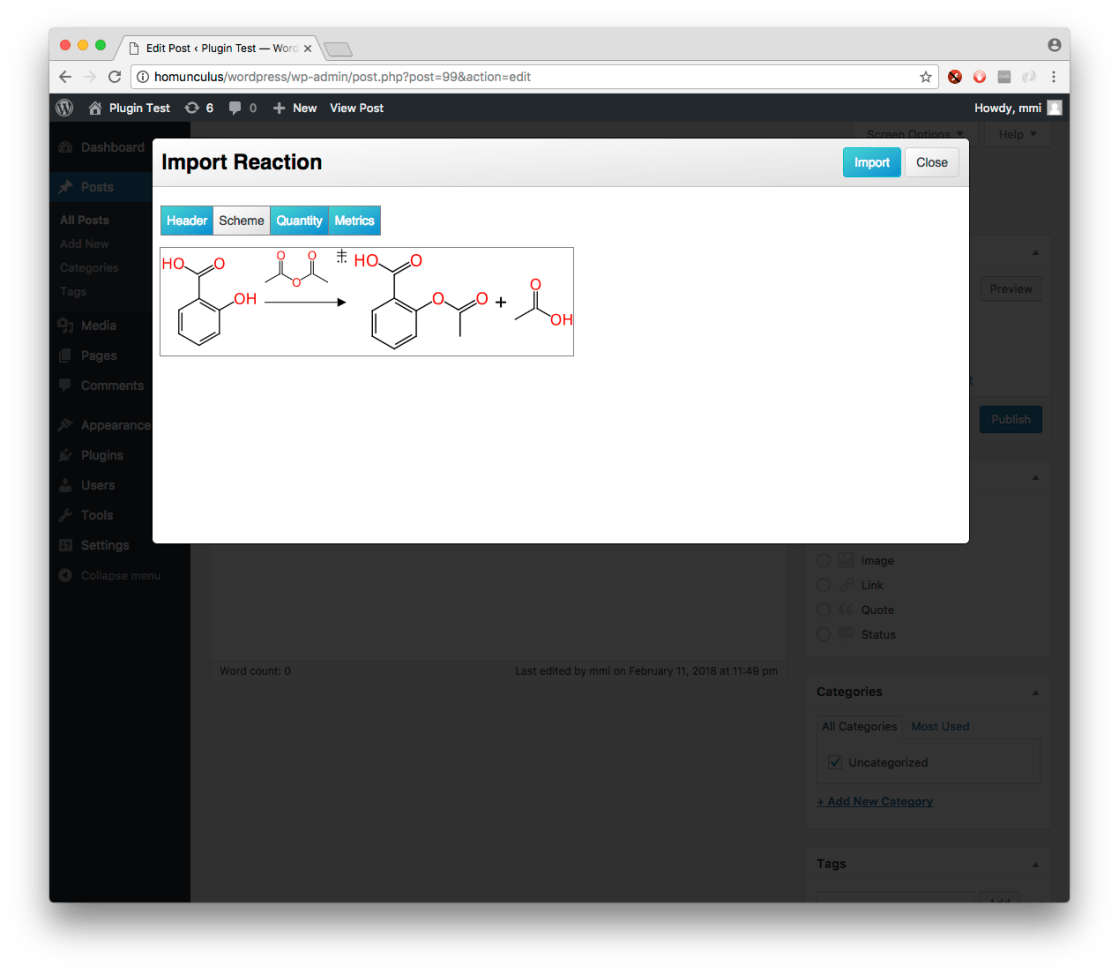The width and height of the screenshot is (1119, 973).
Task: Expand the Help dropdown
Action: [x=1017, y=135]
